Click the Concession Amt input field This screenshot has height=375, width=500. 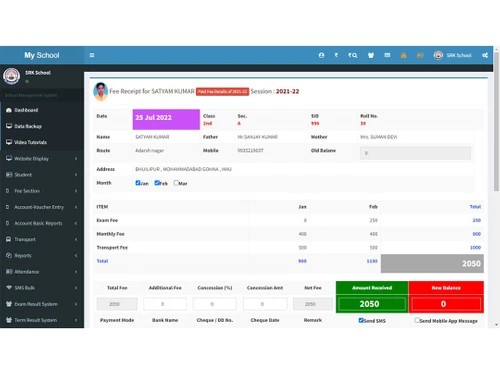coord(265,304)
